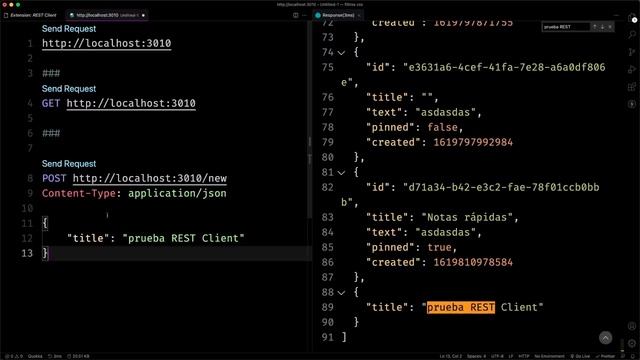Collapse the object at line 81
The height and width of the screenshot is (360, 640).
(x=341, y=173)
